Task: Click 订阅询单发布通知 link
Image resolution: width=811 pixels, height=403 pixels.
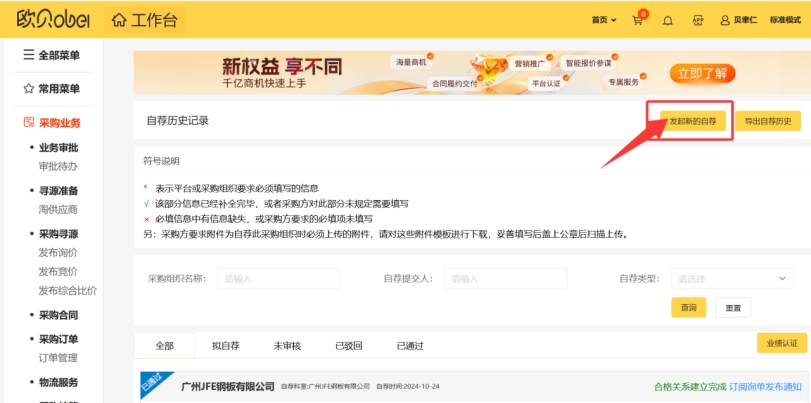Action: point(765,386)
